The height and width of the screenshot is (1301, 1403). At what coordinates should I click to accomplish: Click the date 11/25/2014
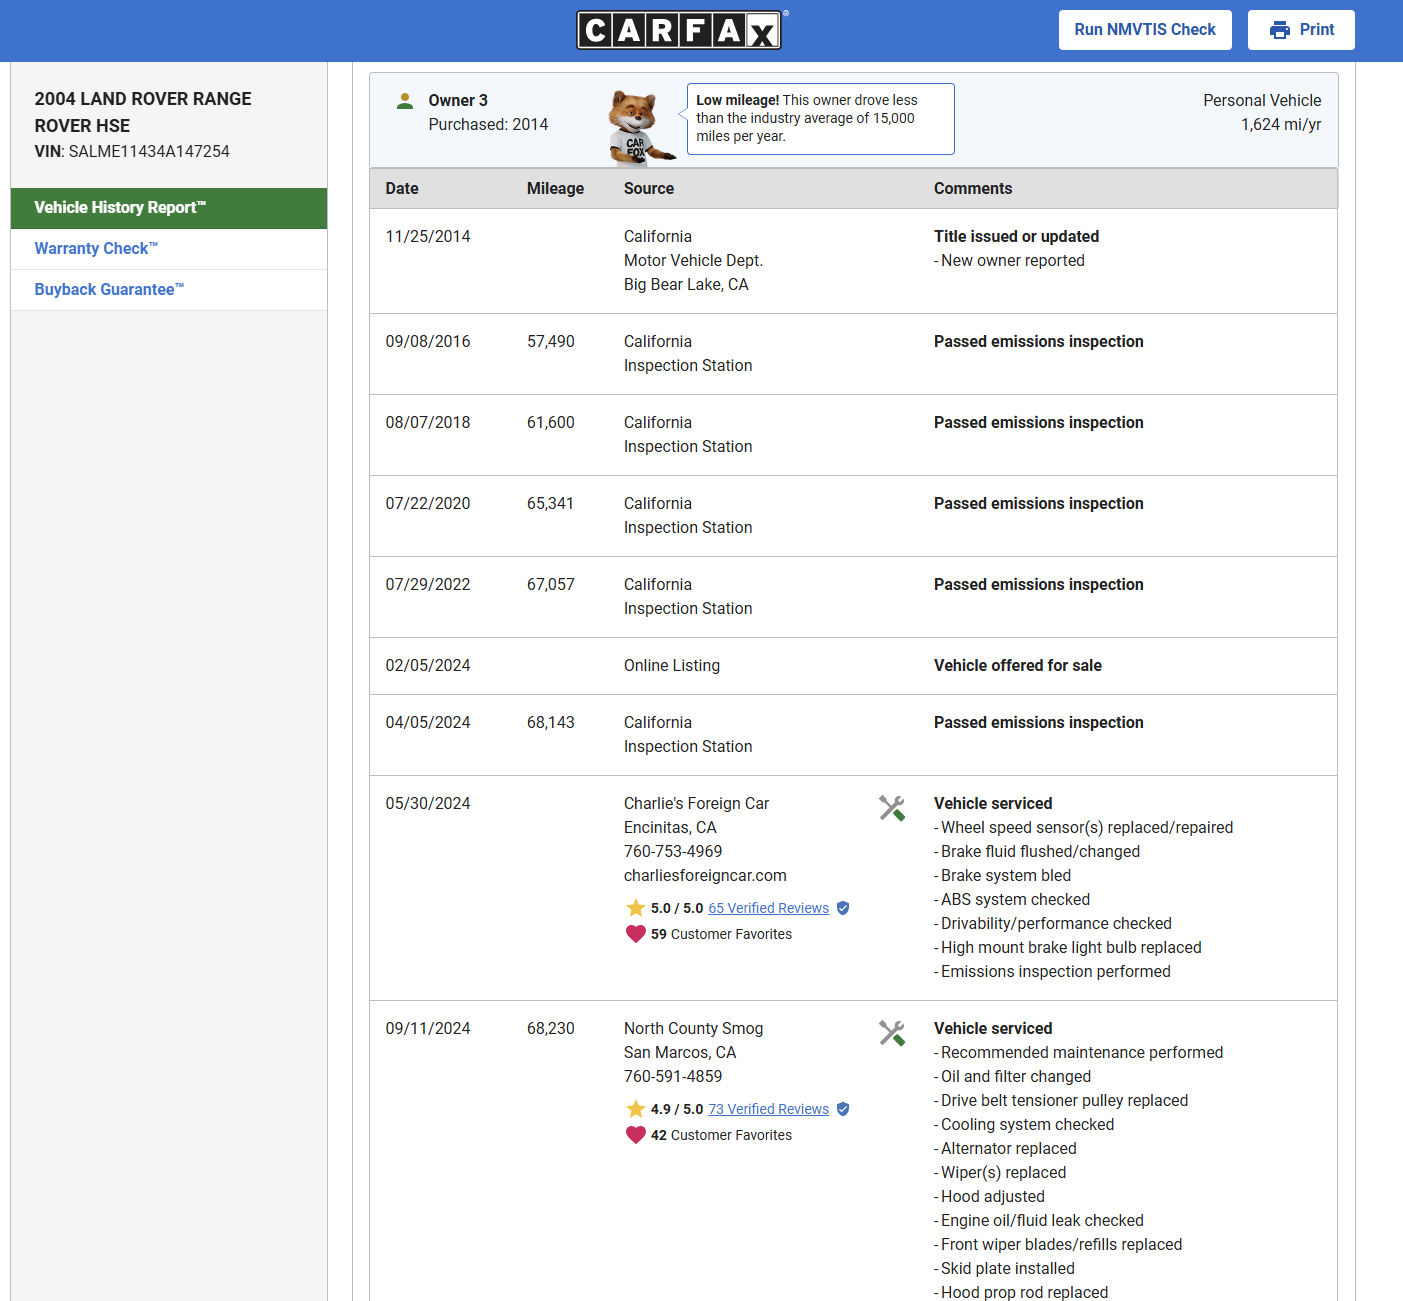(428, 237)
